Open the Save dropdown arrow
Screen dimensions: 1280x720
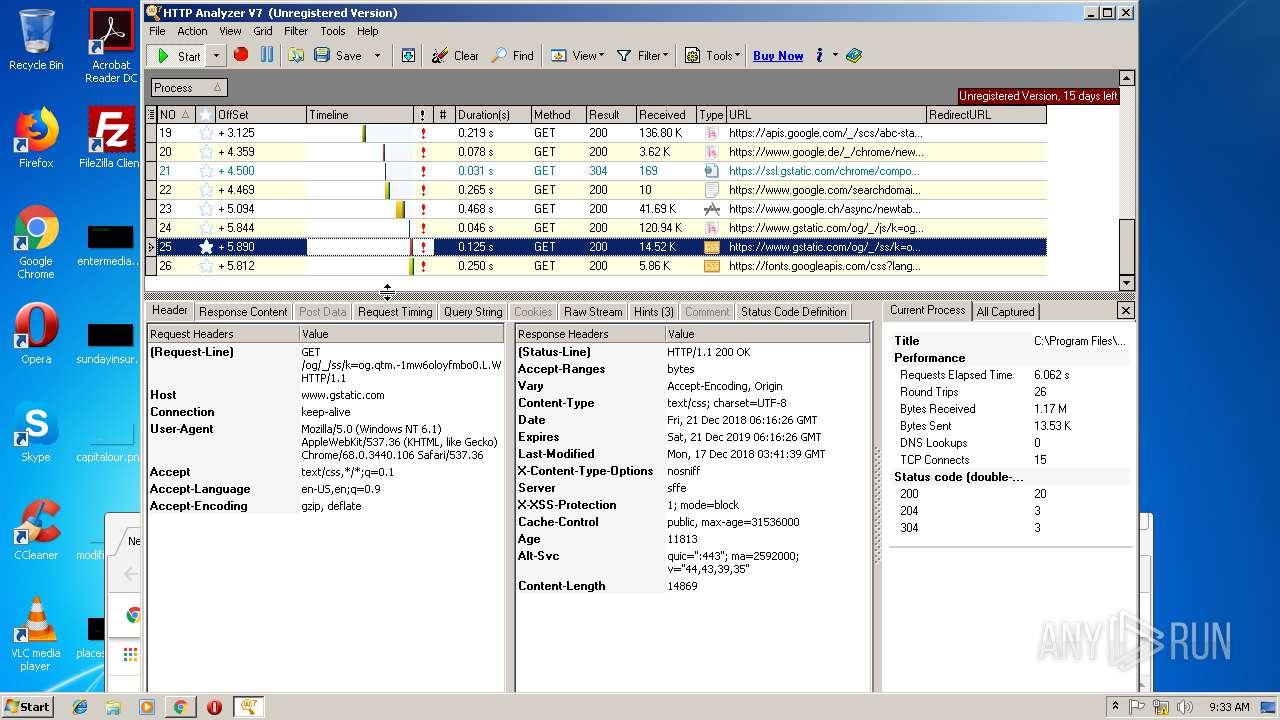tap(377, 56)
